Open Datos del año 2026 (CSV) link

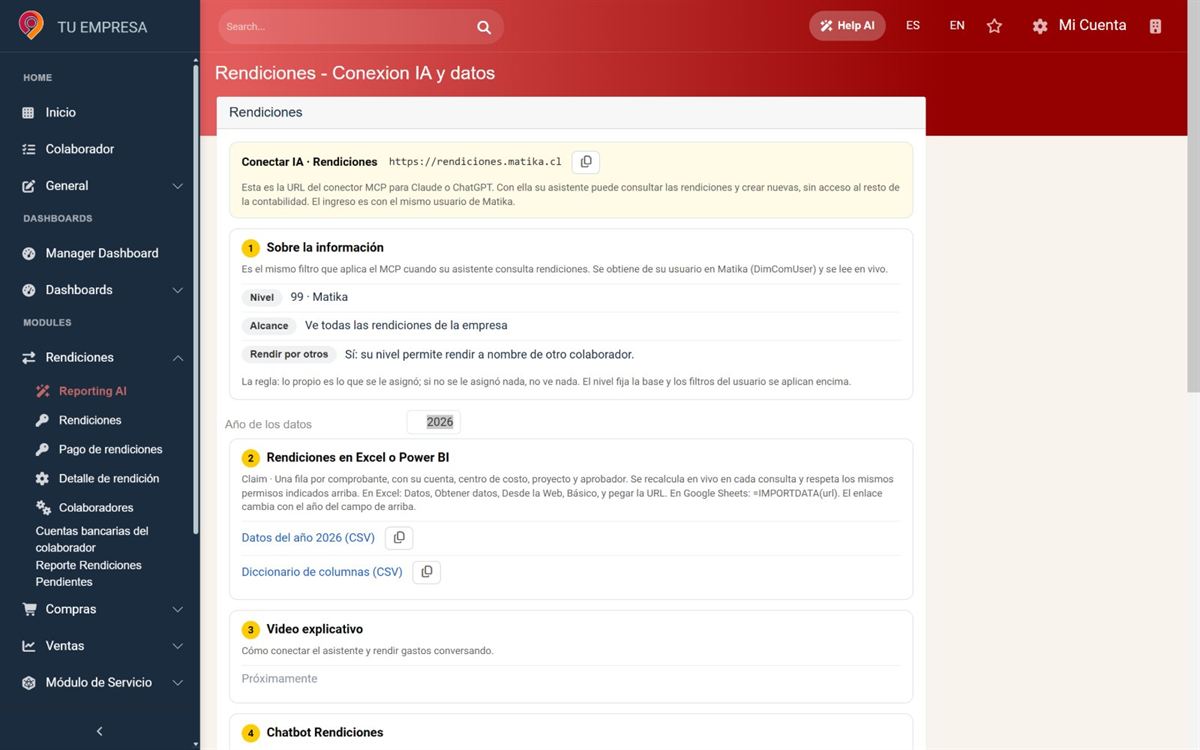(x=308, y=538)
